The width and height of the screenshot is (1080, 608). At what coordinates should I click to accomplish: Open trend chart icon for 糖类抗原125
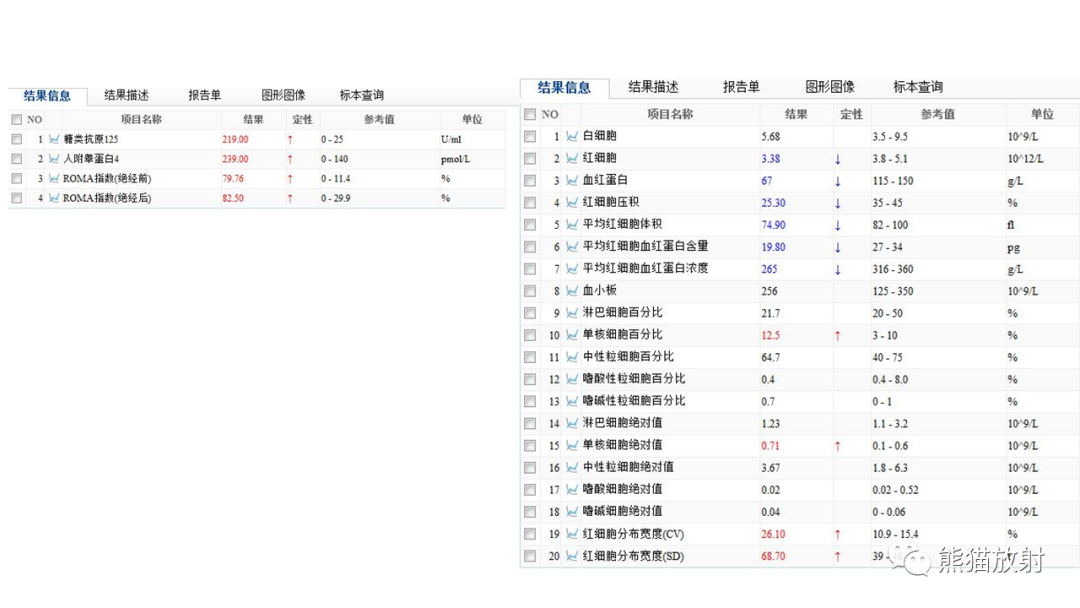(x=54, y=139)
